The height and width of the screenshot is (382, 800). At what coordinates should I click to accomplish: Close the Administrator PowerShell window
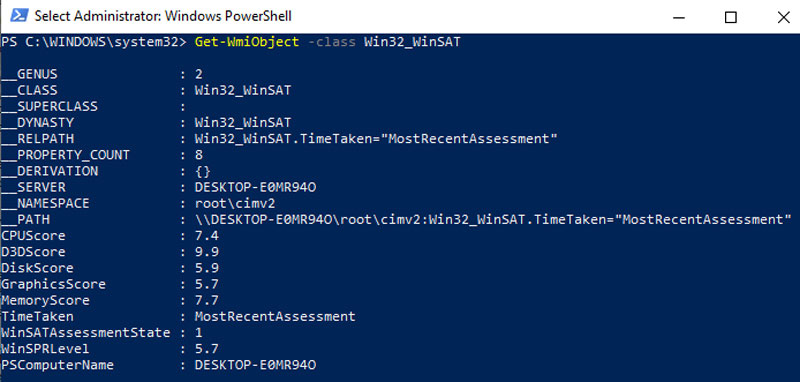tap(783, 17)
